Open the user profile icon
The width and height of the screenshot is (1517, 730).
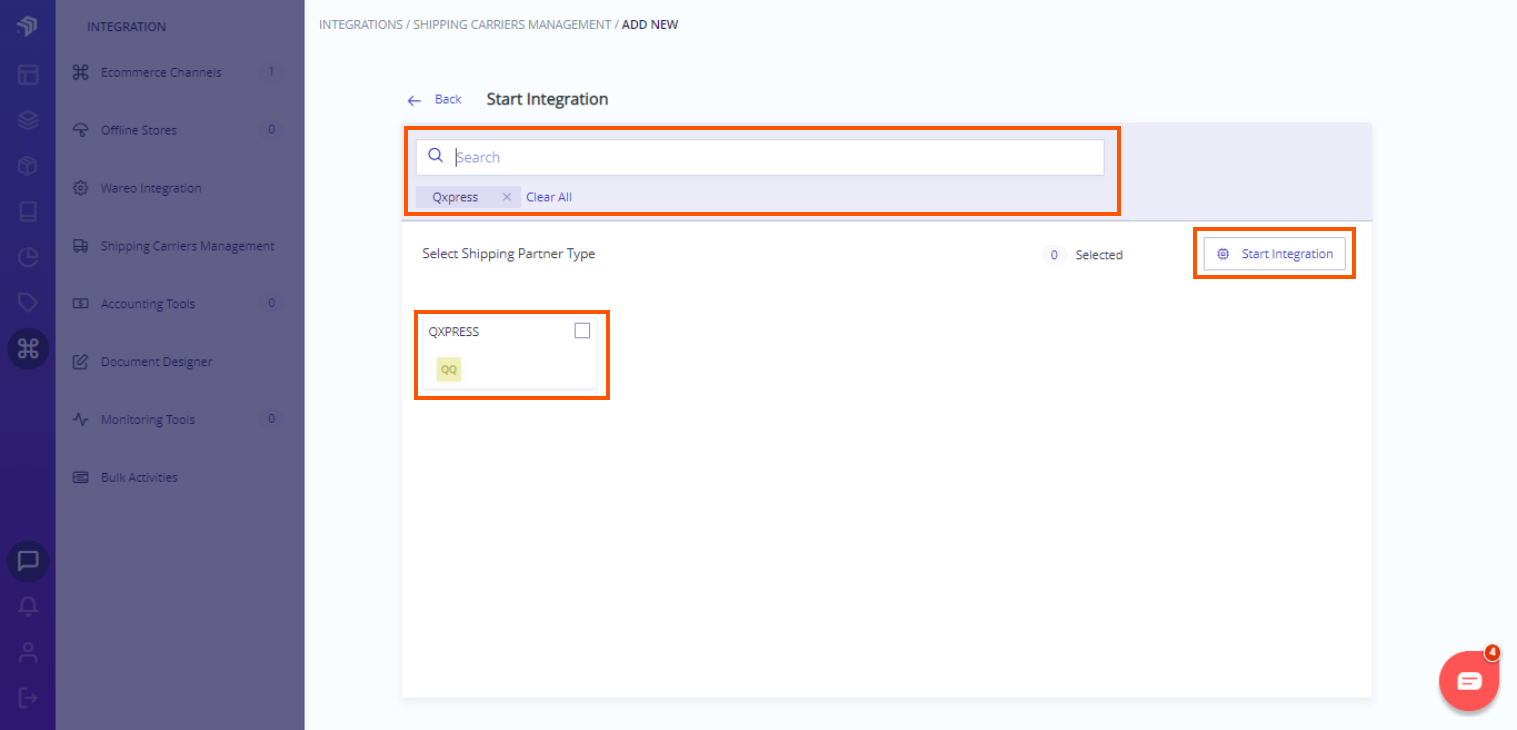coord(28,653)
